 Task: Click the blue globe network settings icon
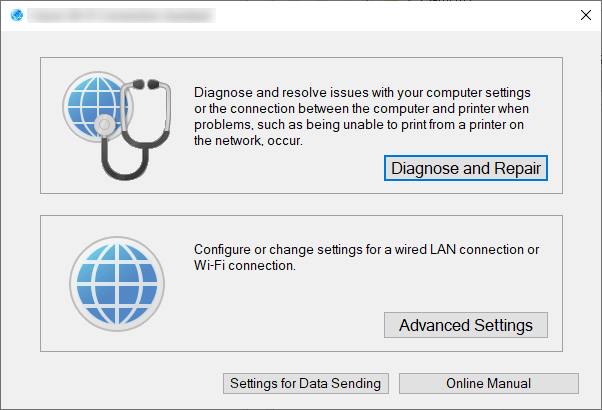[x=110, y=283]
